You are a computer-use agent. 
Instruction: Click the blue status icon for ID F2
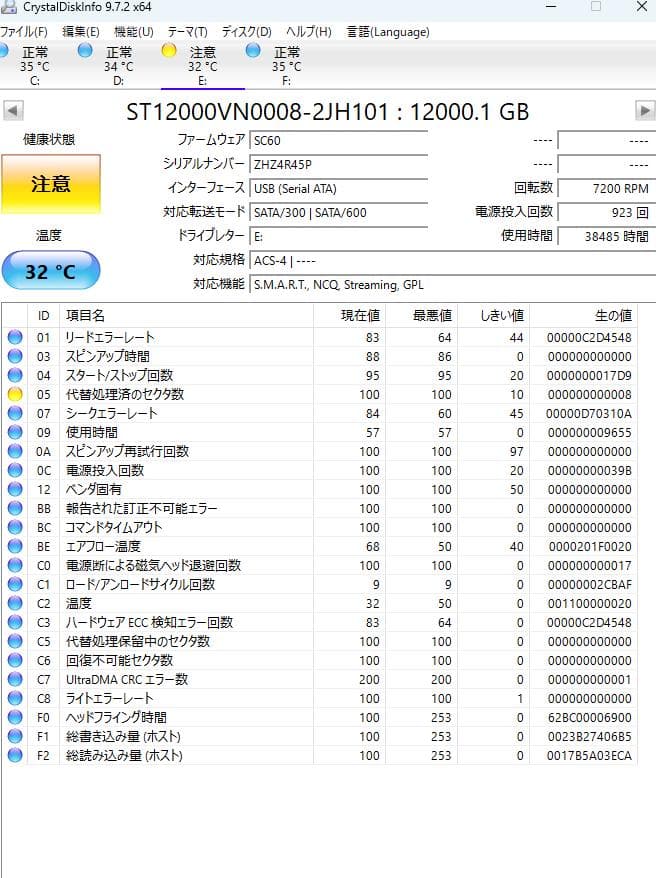click(15, 756)
